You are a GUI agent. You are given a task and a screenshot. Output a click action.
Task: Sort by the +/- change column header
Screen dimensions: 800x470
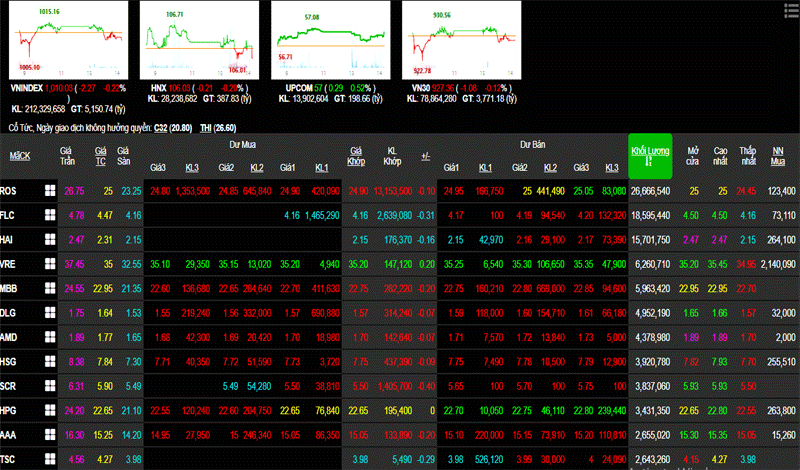pyautogui.click(x=426, y=156)
